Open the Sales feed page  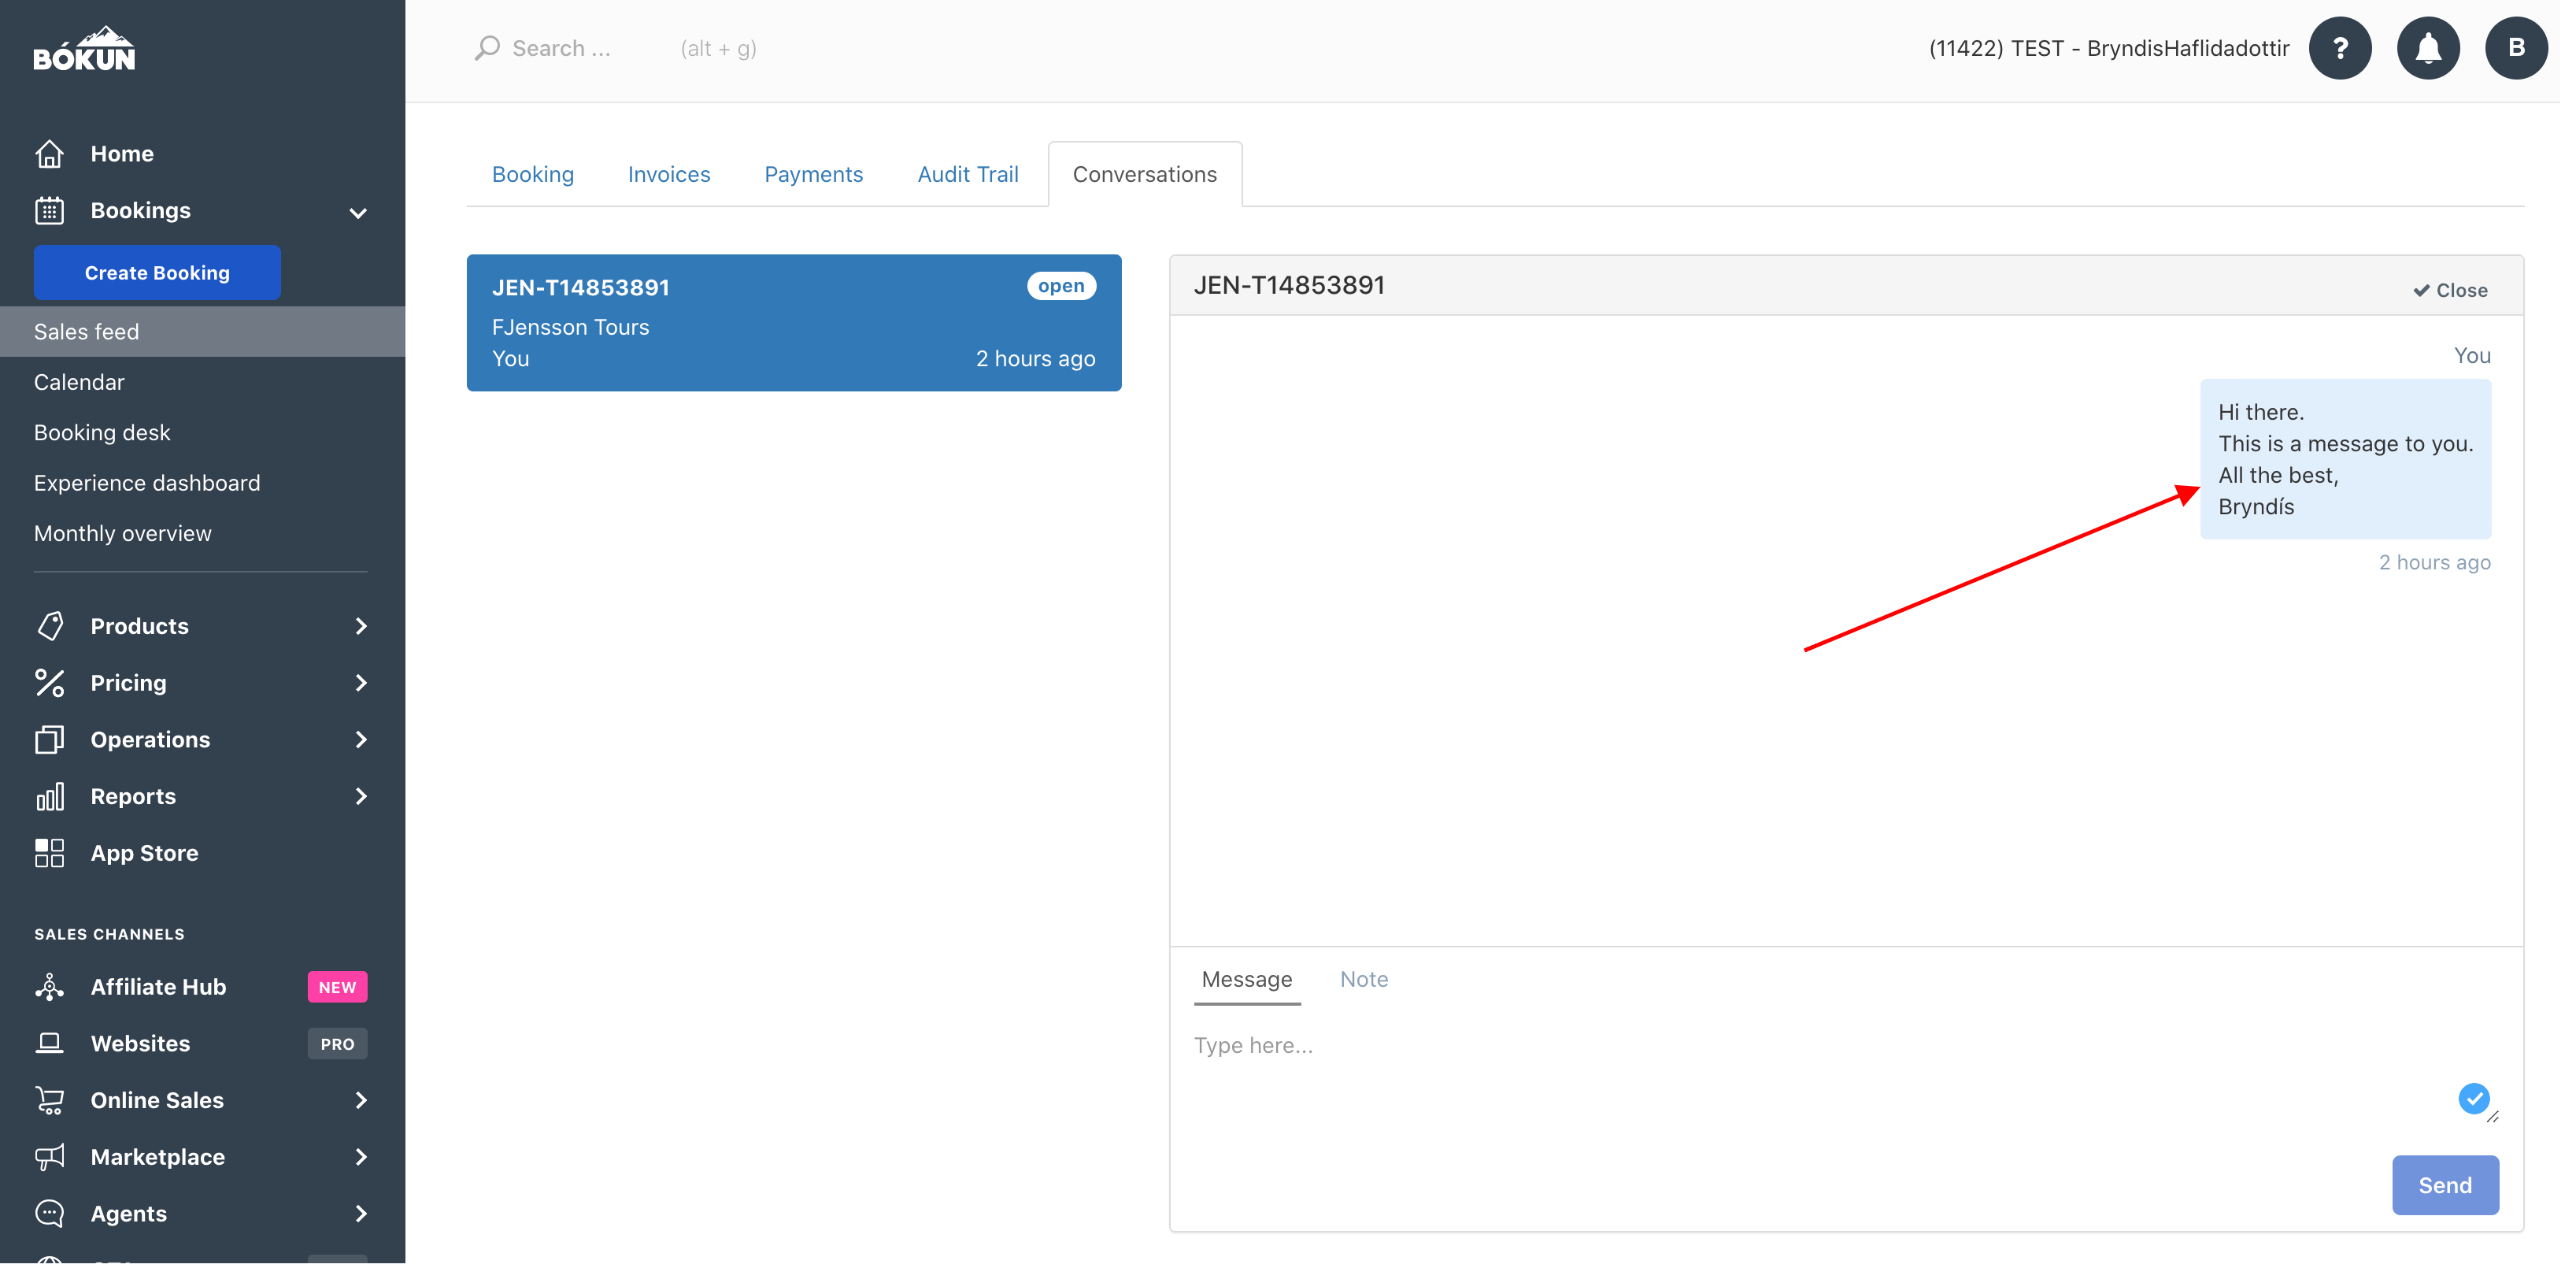point(204,334)
